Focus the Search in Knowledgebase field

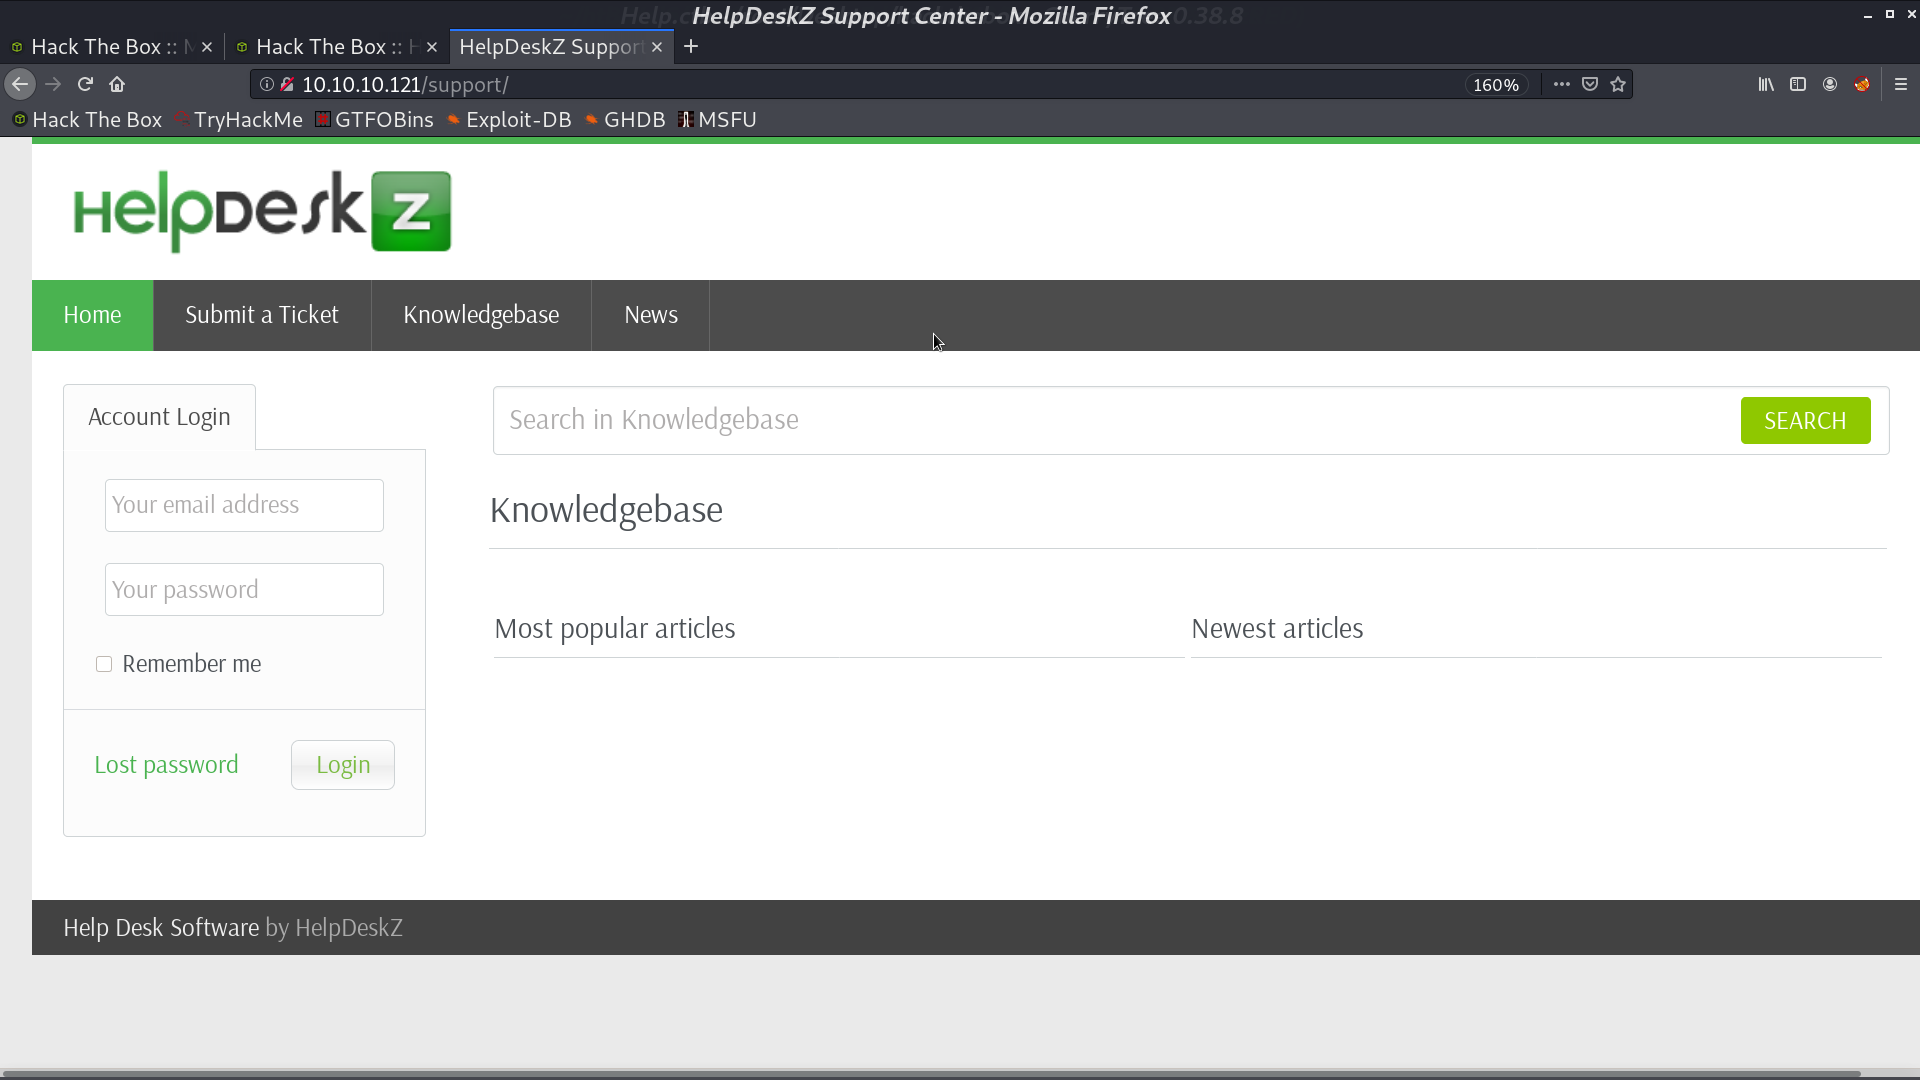coord(1115,420)
